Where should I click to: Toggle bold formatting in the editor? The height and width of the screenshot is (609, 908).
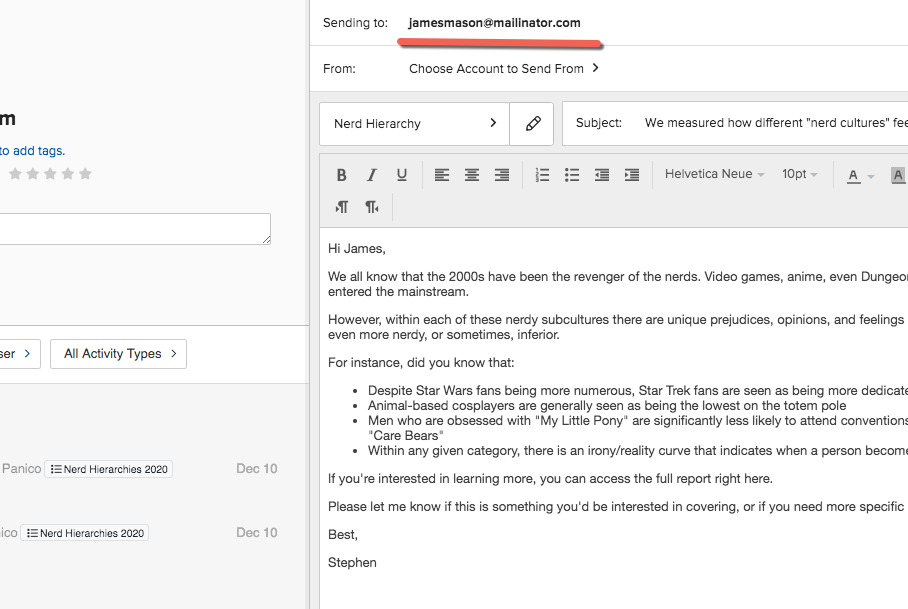[341, 175]
